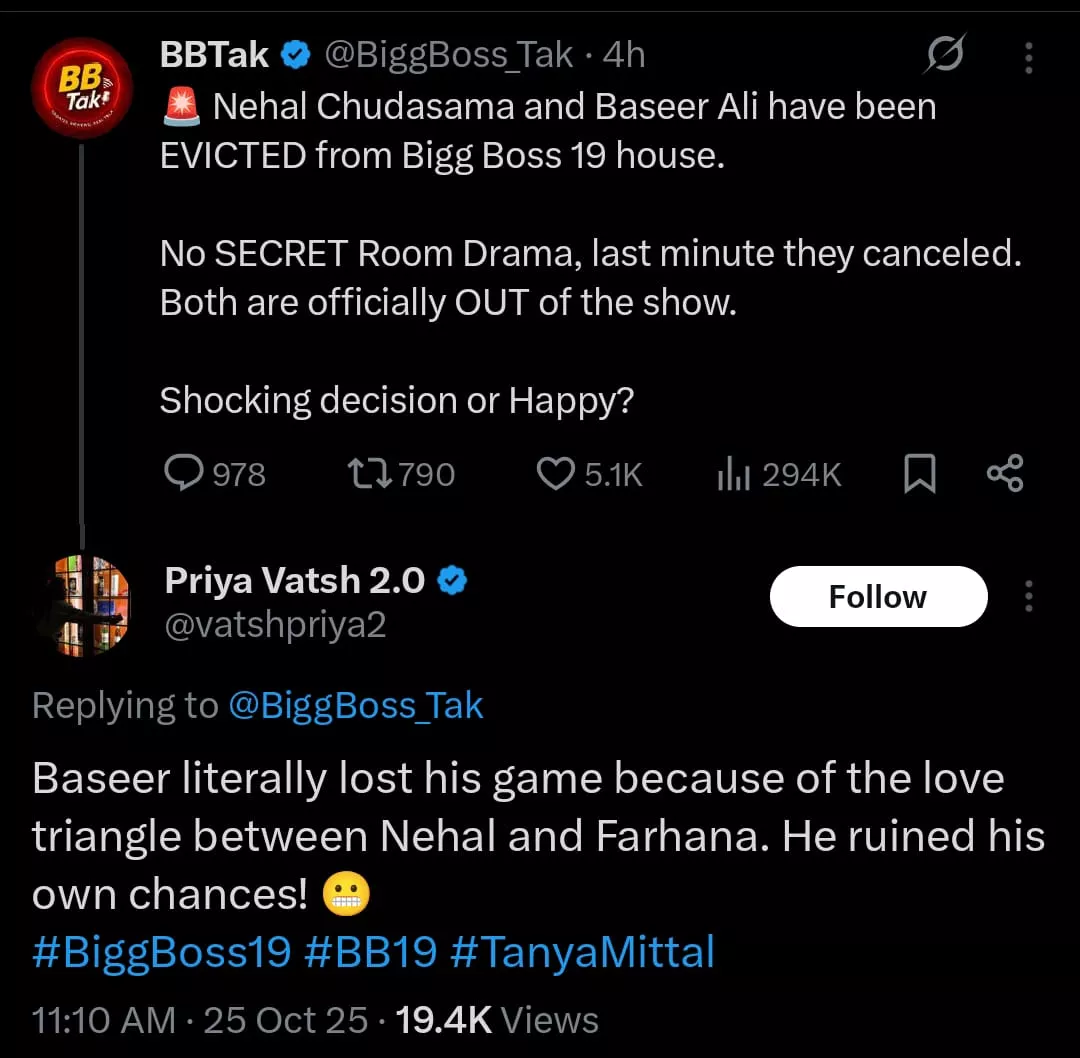Viewport: 1080px width, 1058px height.
Task: Like the BBTak post with heart icon
Action: (x=556, y=474)
